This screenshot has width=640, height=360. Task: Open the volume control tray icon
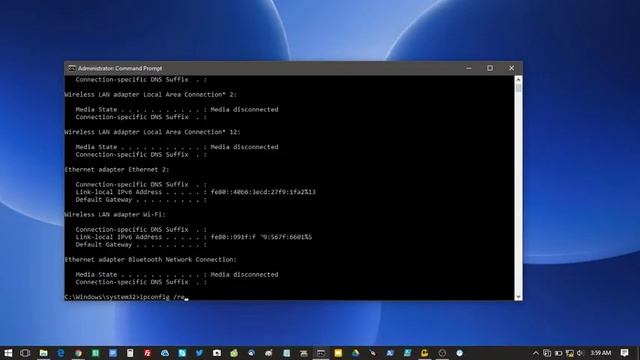[580, 353]
